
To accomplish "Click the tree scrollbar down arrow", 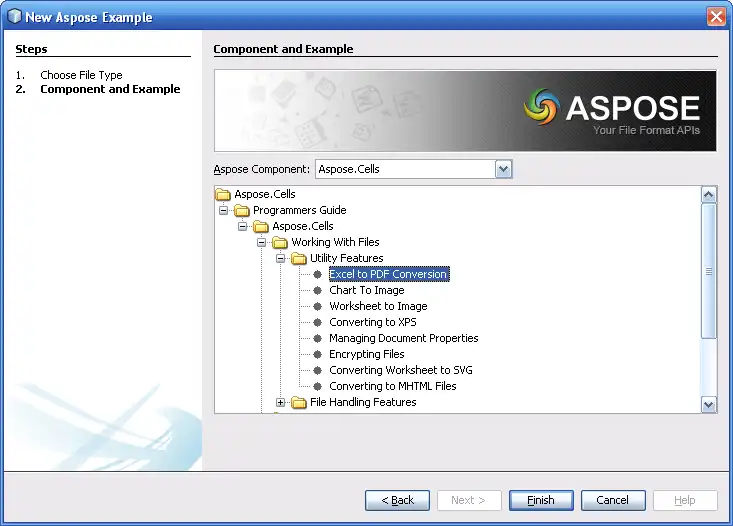I will (x=709, y=405).
